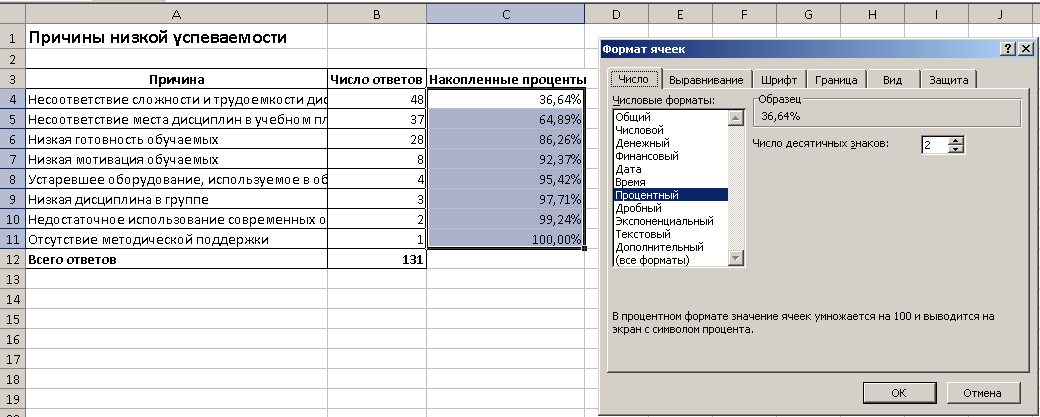Click the Число ответов header cell
This screenshot has height=417, width=1040.
click(377, 80)
